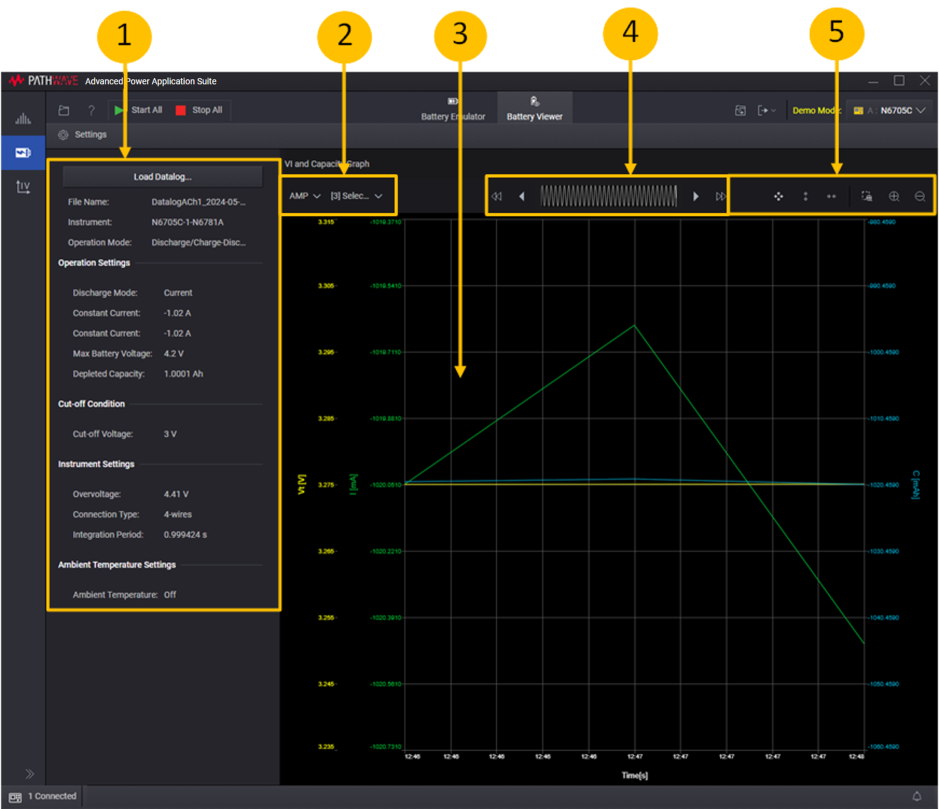Viewport: 939px width, 809px height.
Task: Open notifications with the bell icon
Action: click(x=917, y=796)
